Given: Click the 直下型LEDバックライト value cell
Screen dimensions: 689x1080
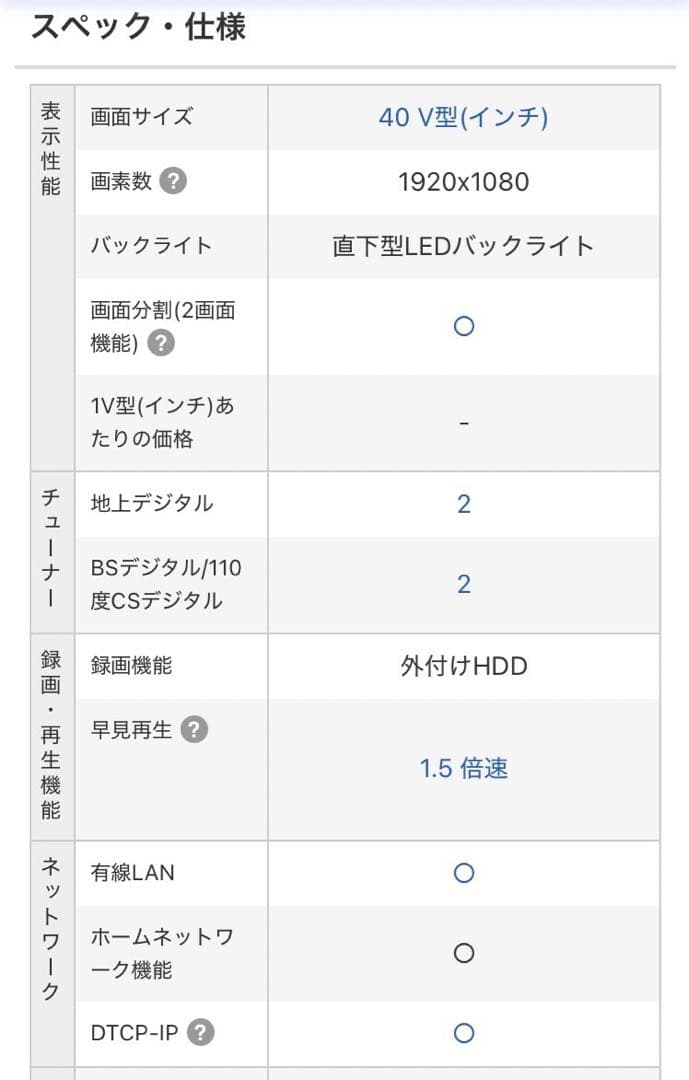Looking at the screenshot, I should (463, 245).
